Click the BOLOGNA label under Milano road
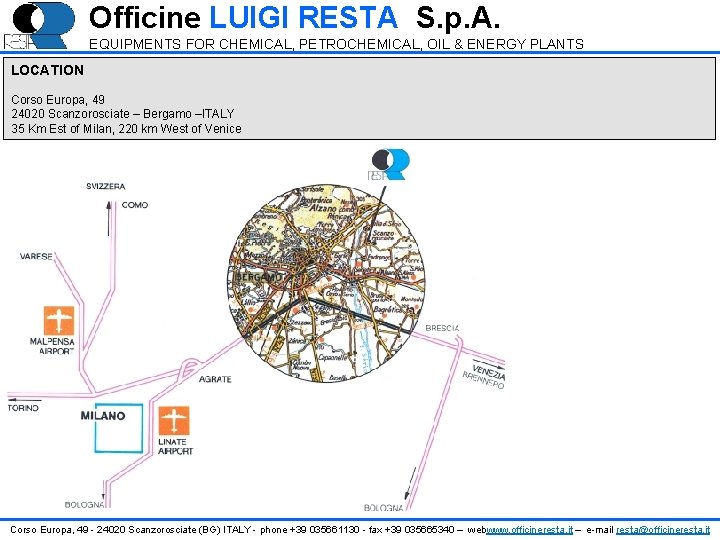 click(x=84, y=505)
